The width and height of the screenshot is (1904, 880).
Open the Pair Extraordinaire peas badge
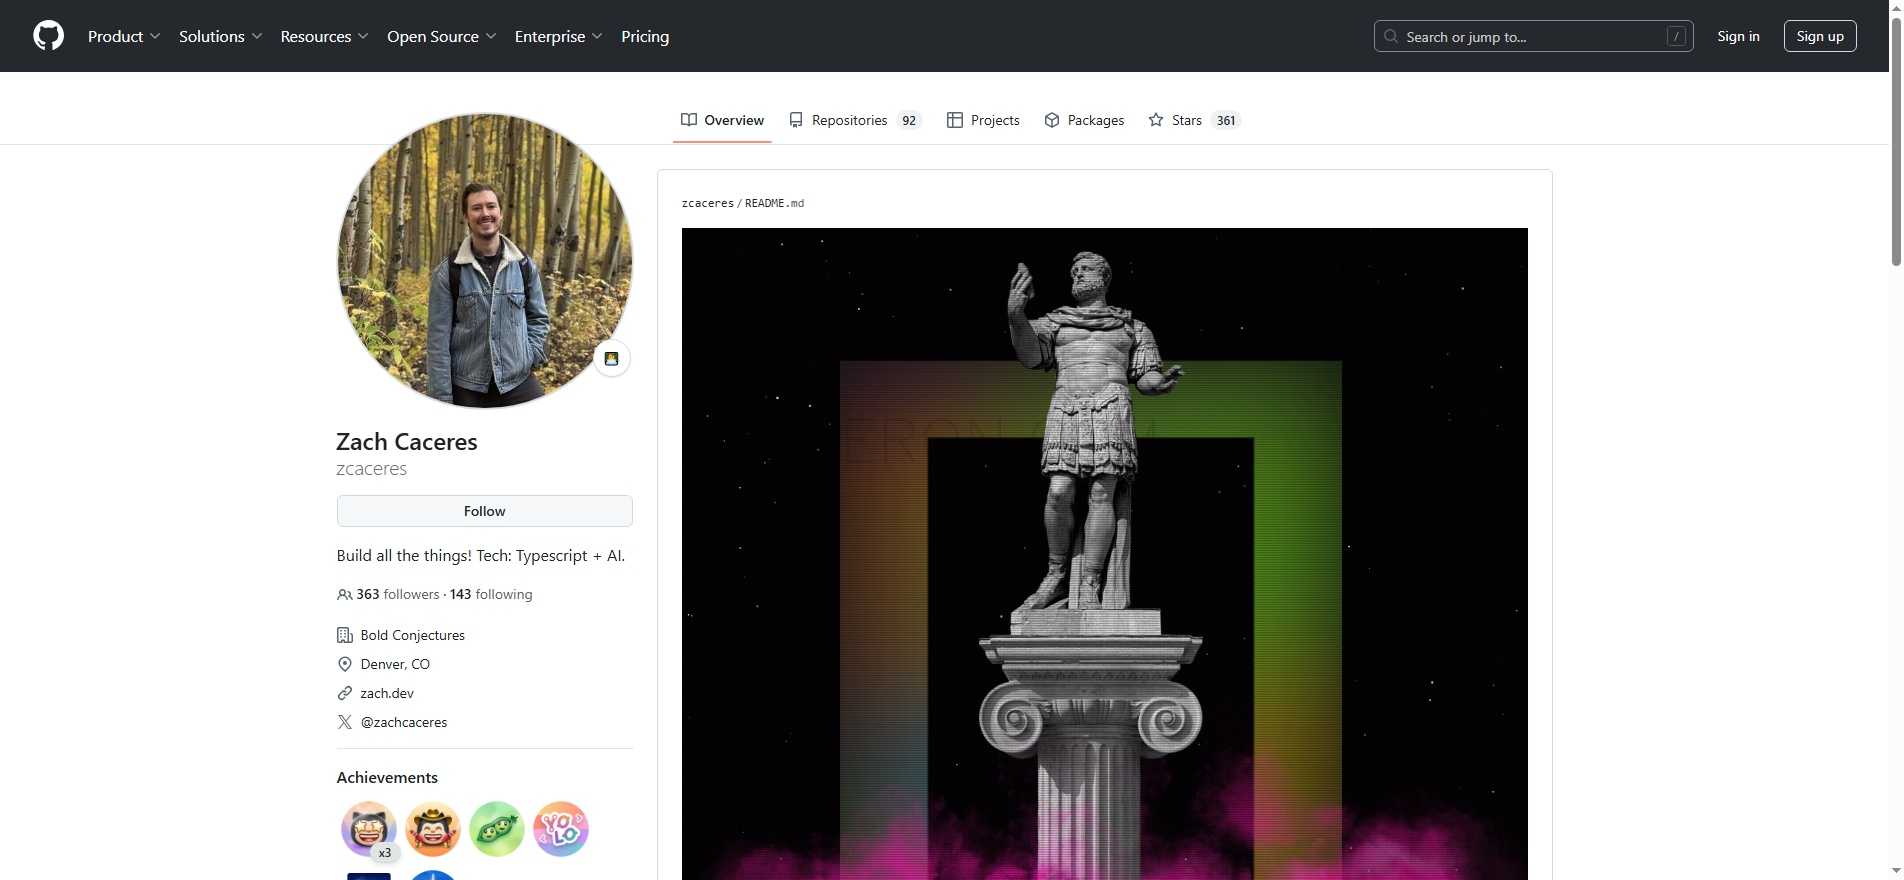[x=497, y=829]
